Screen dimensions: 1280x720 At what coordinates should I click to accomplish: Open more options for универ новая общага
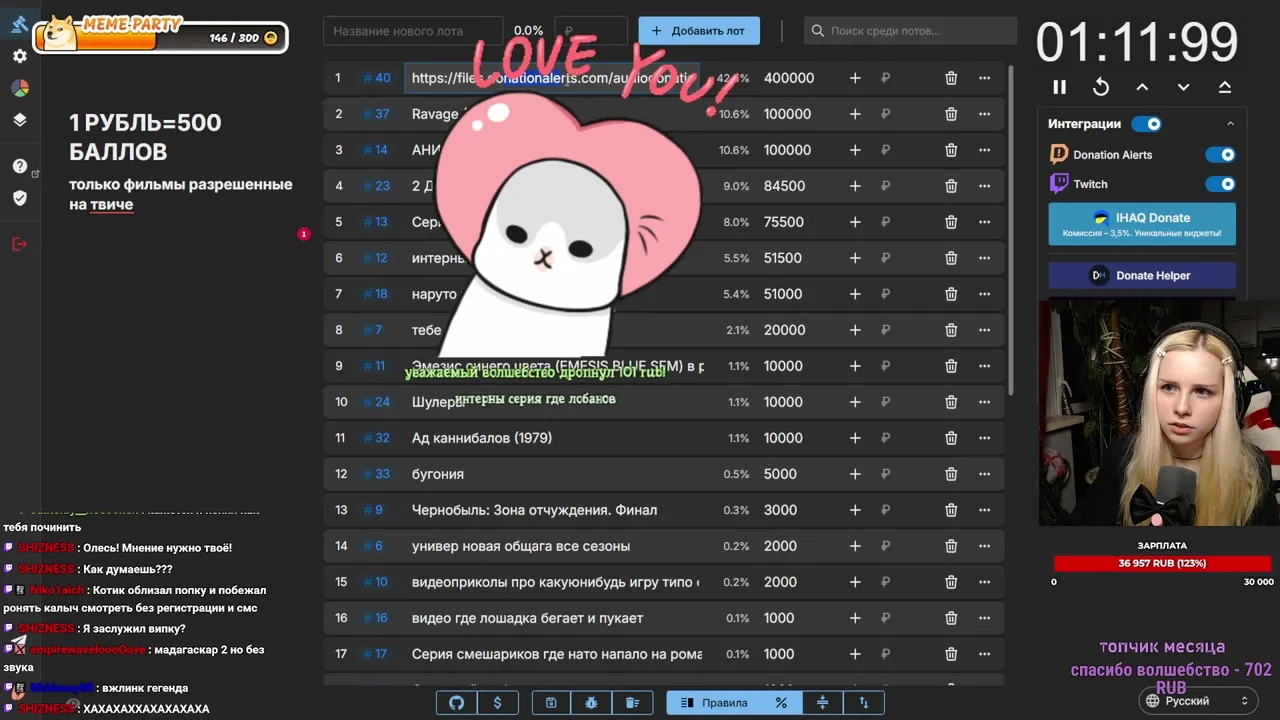[985, 546]
